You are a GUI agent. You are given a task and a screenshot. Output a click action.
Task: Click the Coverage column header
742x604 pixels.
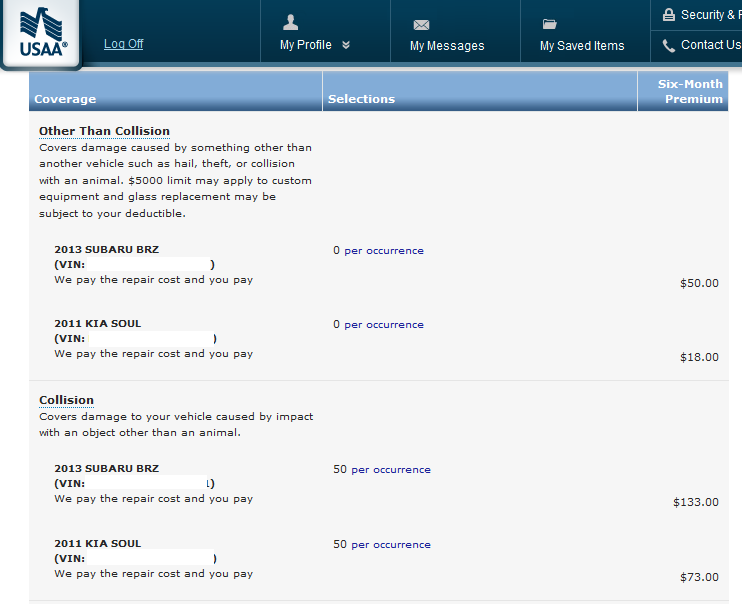point(176,91)
